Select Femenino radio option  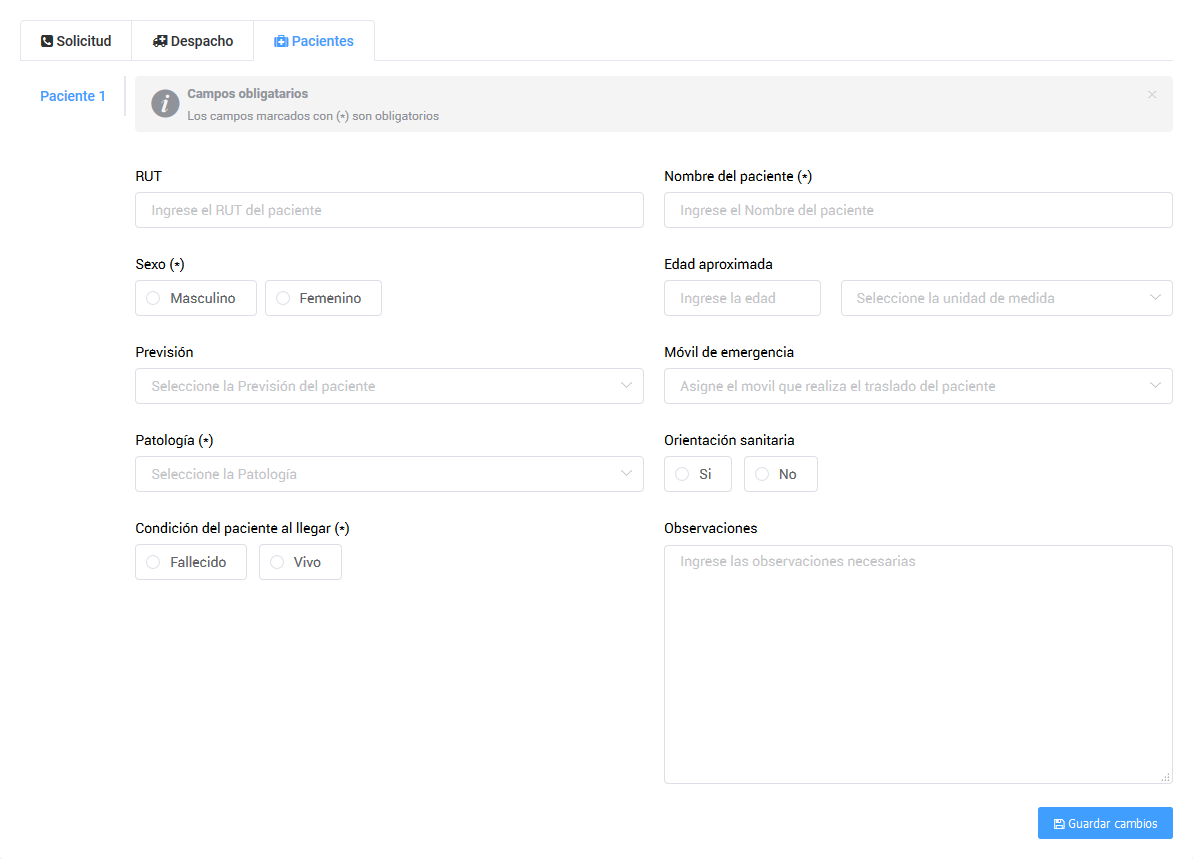(x=283, y=298)
